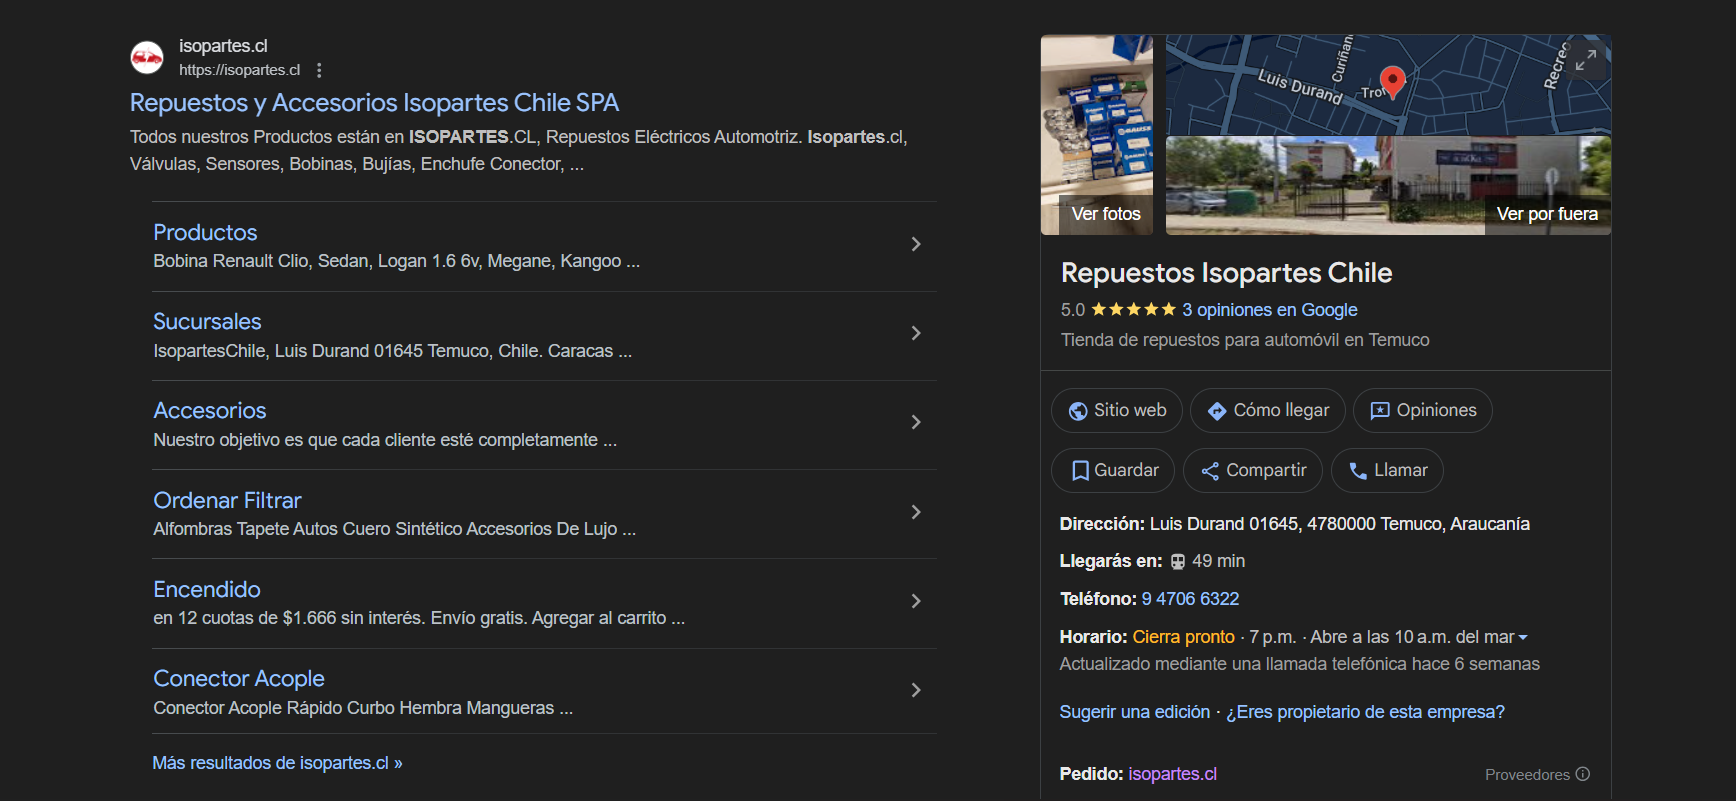Screen dimensions: 1736x801
Task: Click the Actualizado mediante una llamada telefónica text
Action: [1300, 664]
